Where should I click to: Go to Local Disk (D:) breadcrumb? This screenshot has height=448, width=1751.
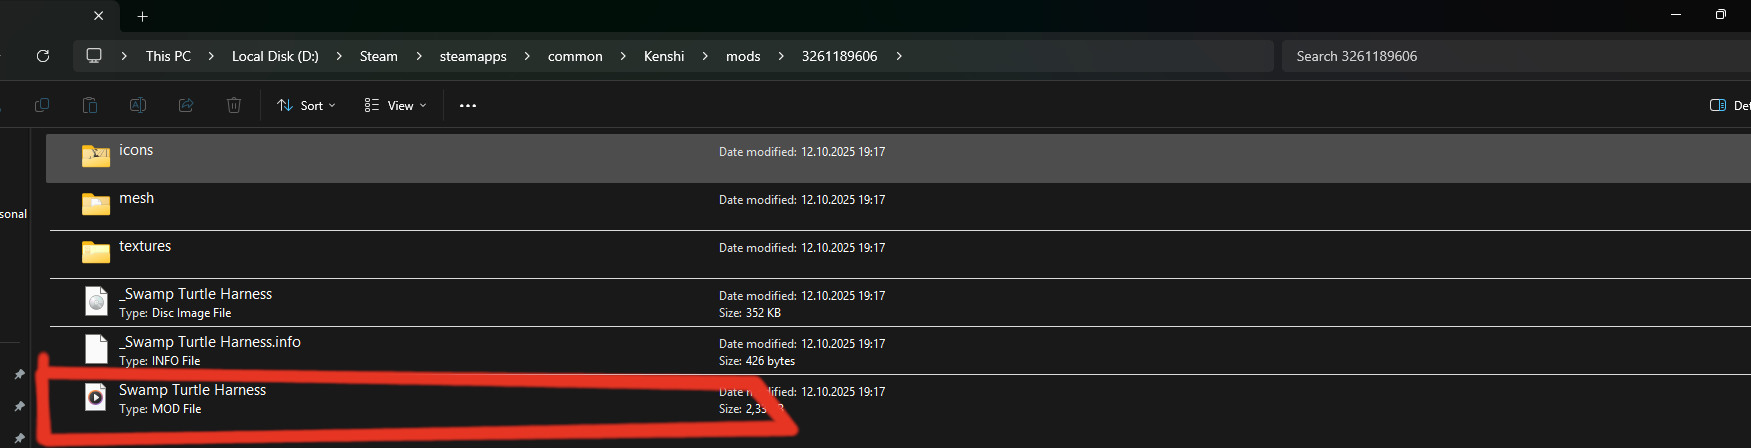(x=275, y=56)
